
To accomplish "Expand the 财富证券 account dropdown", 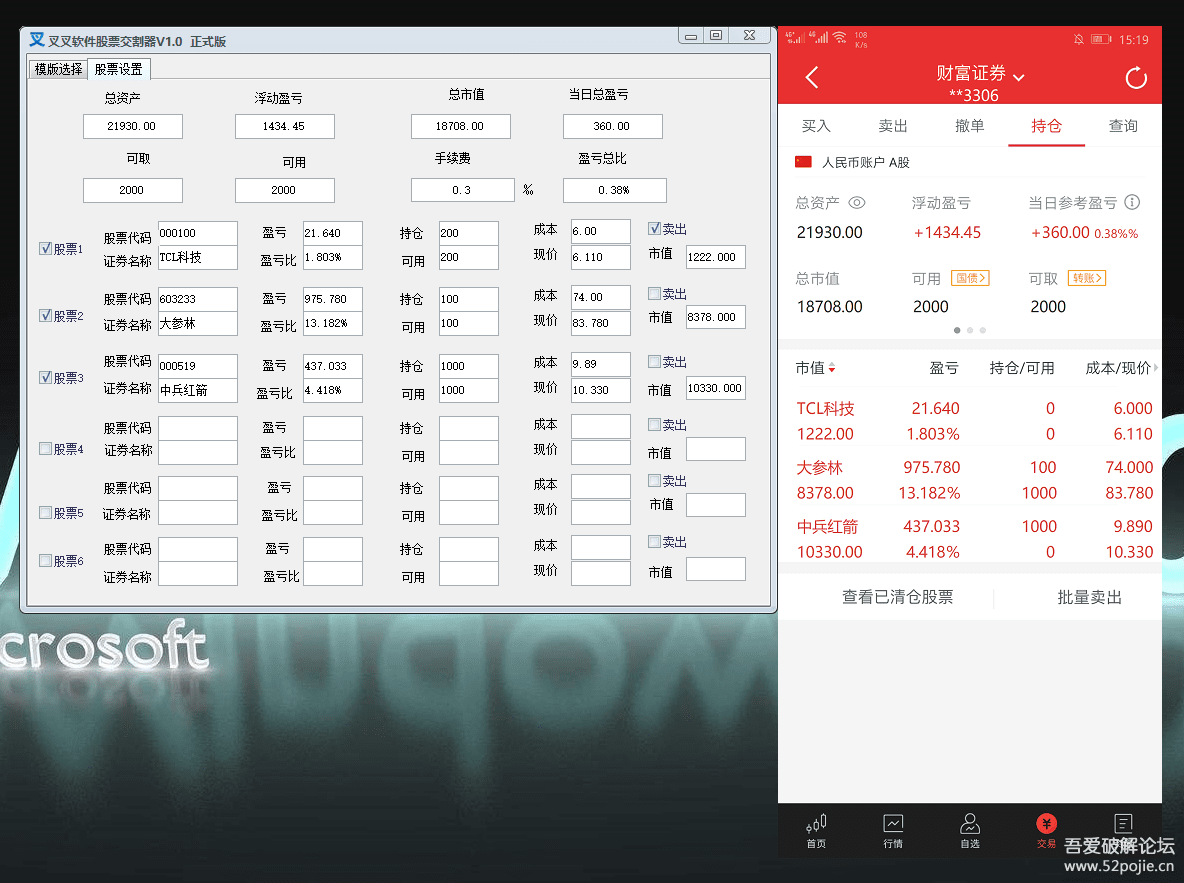I will (x=1019, y=76).
